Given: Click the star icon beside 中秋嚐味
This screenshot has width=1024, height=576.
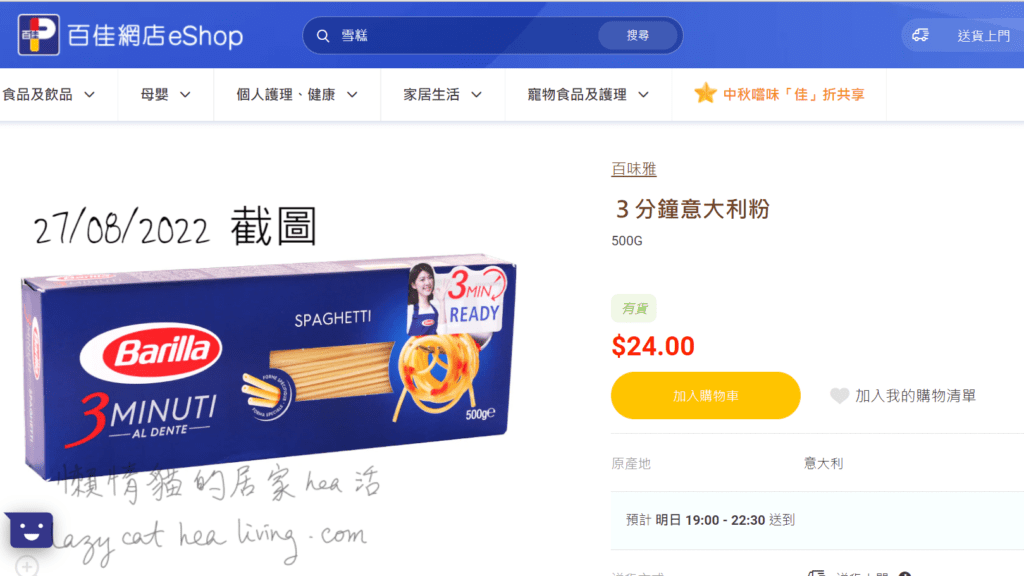Looking at the screenshot, I should coord(705,93).
